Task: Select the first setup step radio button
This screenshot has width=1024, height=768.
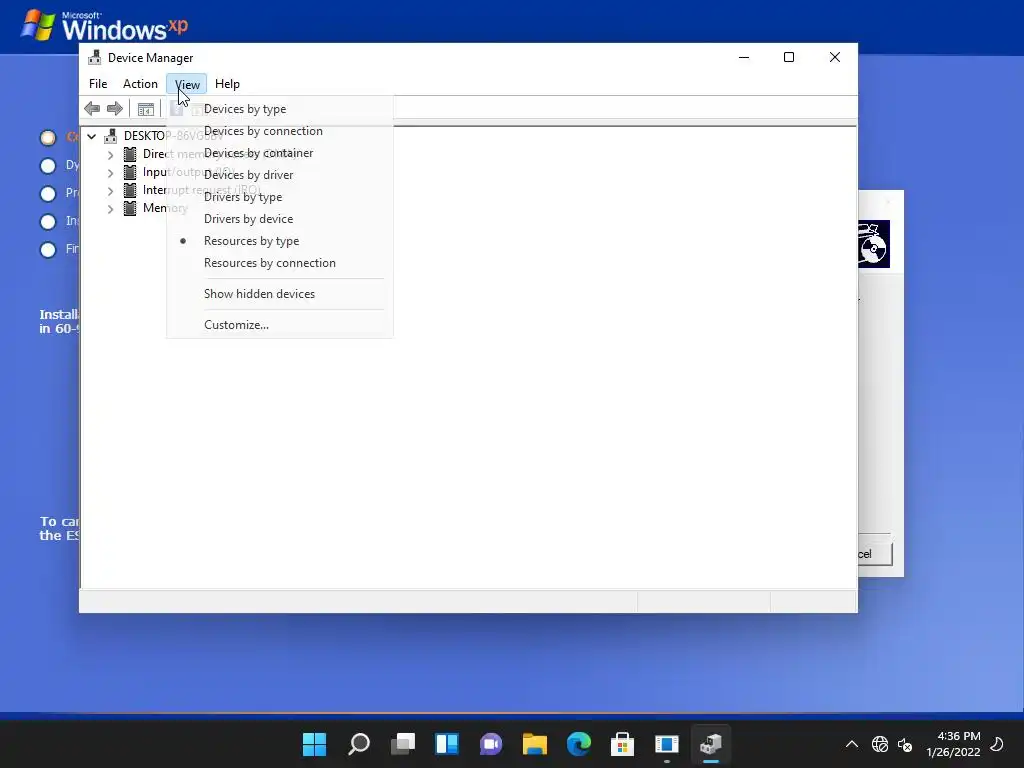Action: point(48,138)
